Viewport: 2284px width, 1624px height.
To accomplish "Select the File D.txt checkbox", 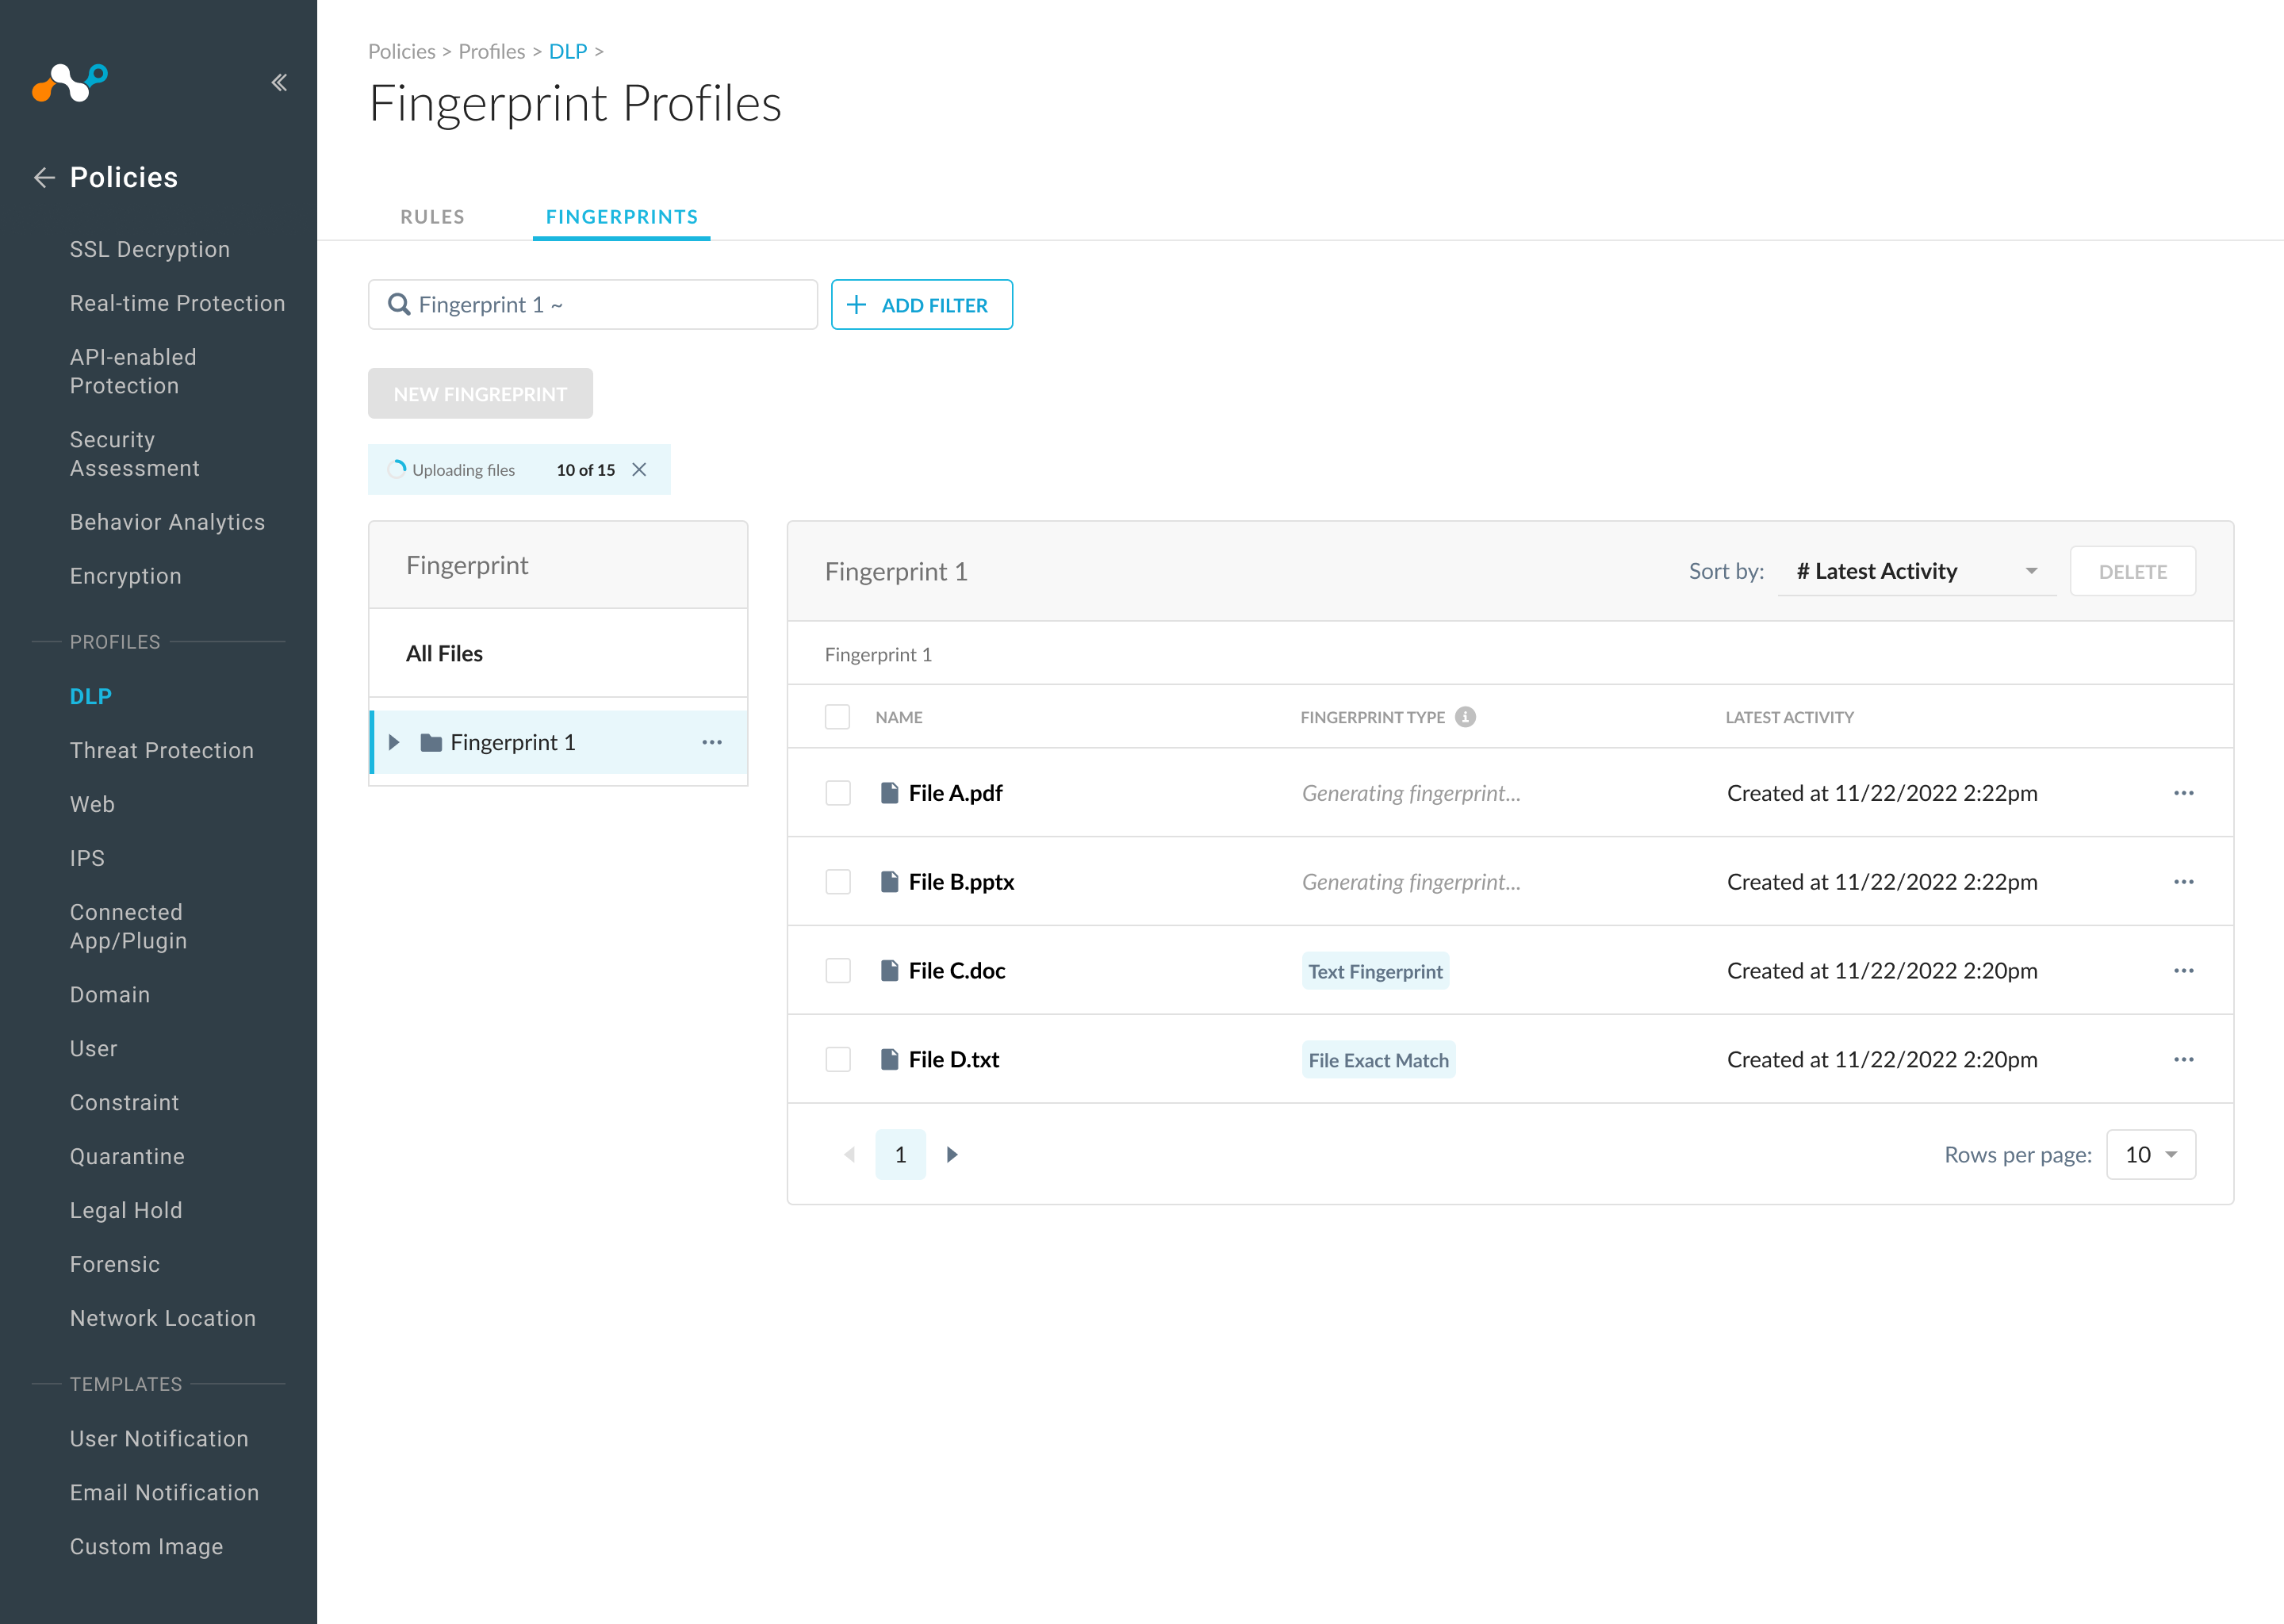I will click(837, 1060).
